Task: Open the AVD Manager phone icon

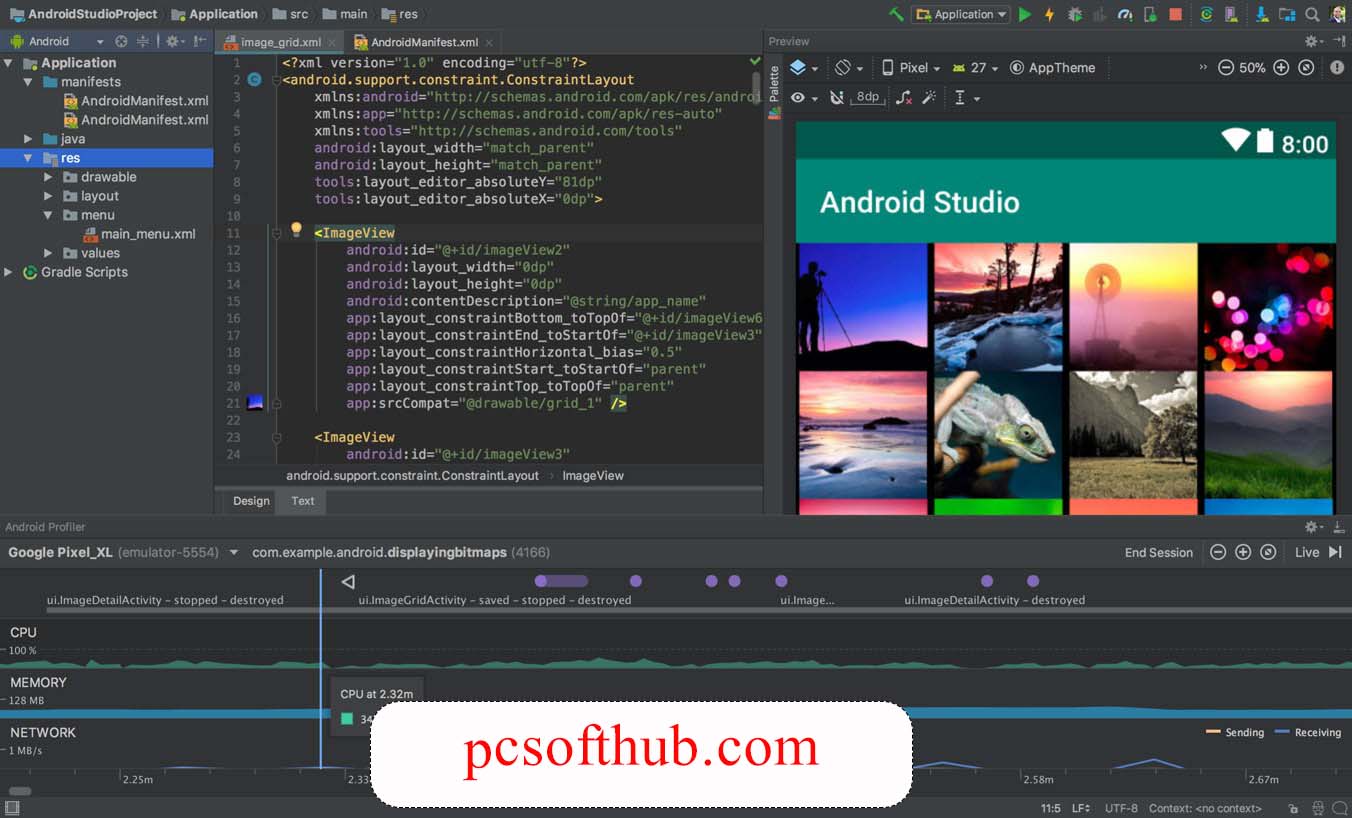Action: pyautogui.click(x=1231, y=14)
